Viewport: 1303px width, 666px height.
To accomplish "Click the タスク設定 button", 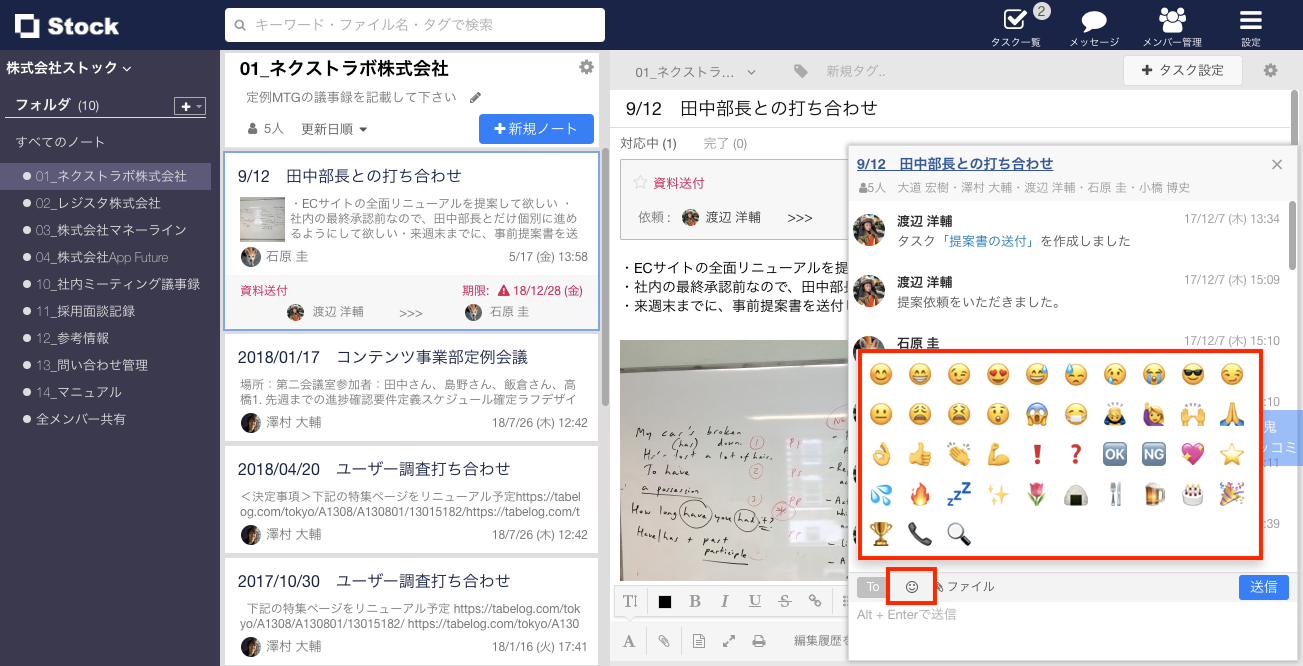I will [1183, 71].
